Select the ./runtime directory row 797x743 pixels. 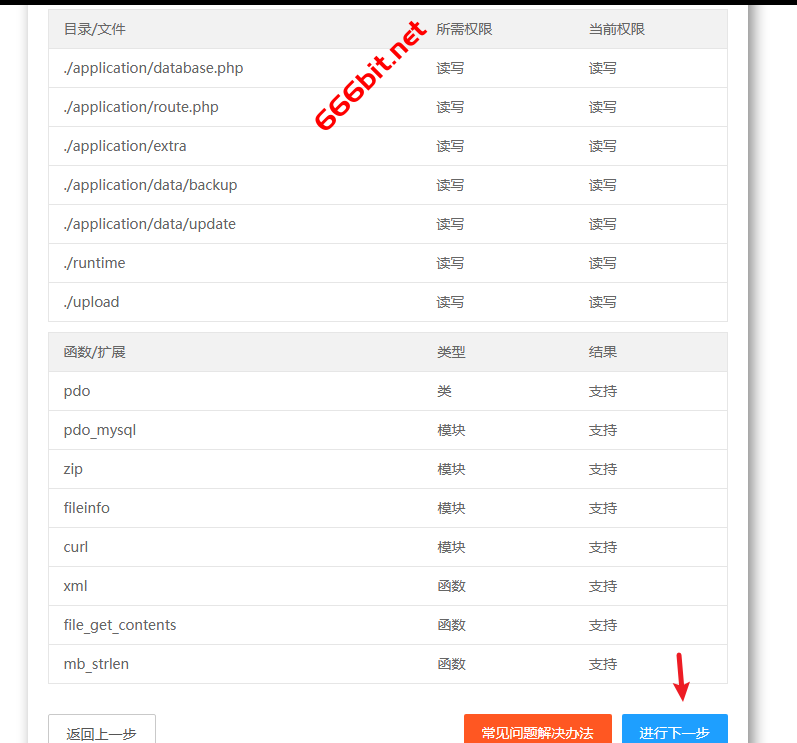click(x=94, y=263)
